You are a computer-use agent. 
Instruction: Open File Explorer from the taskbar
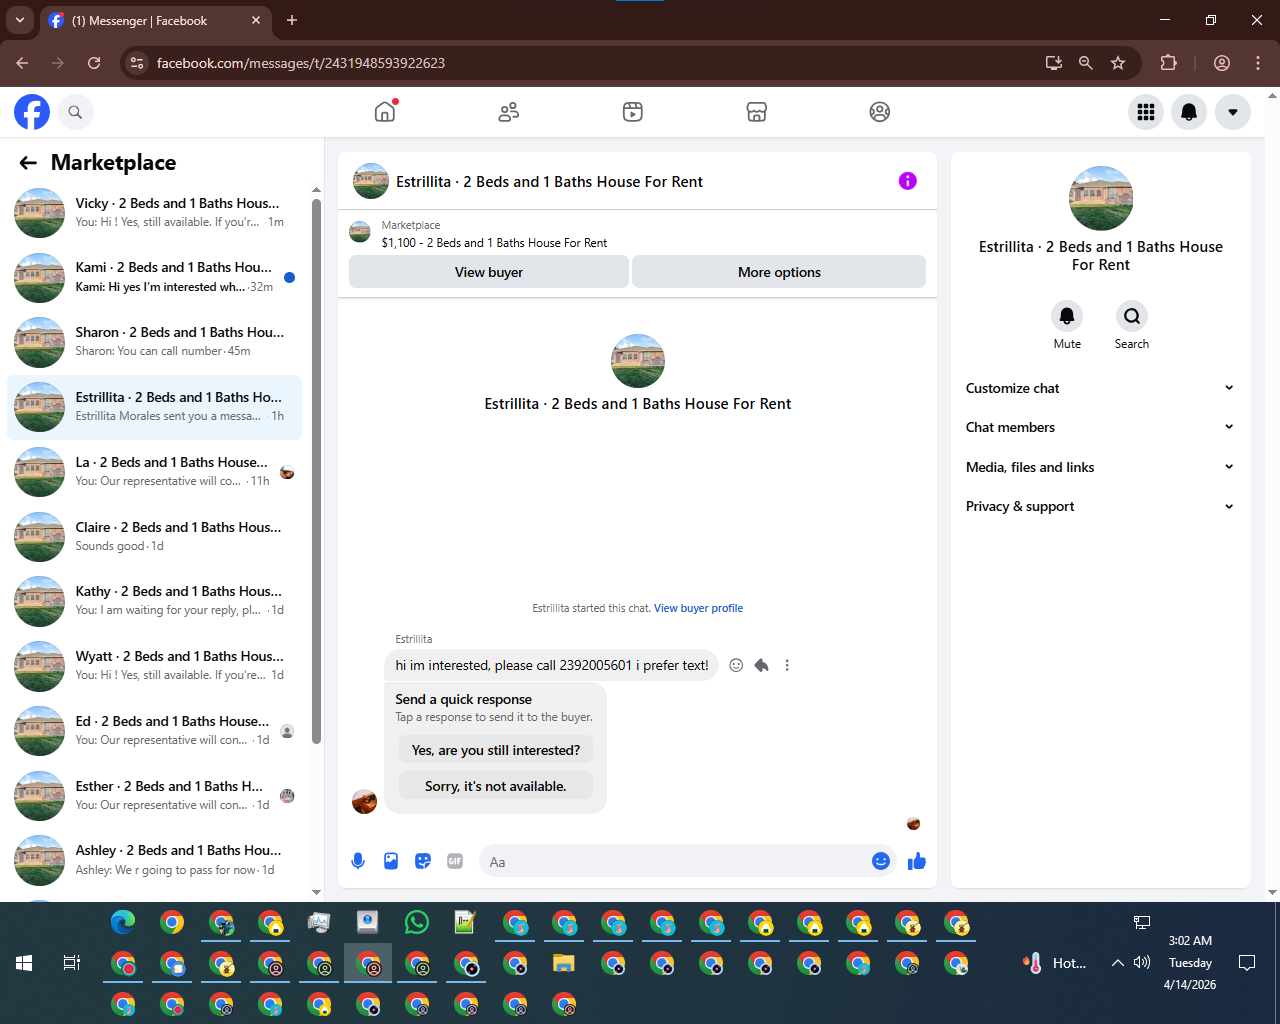click(564, 964)
